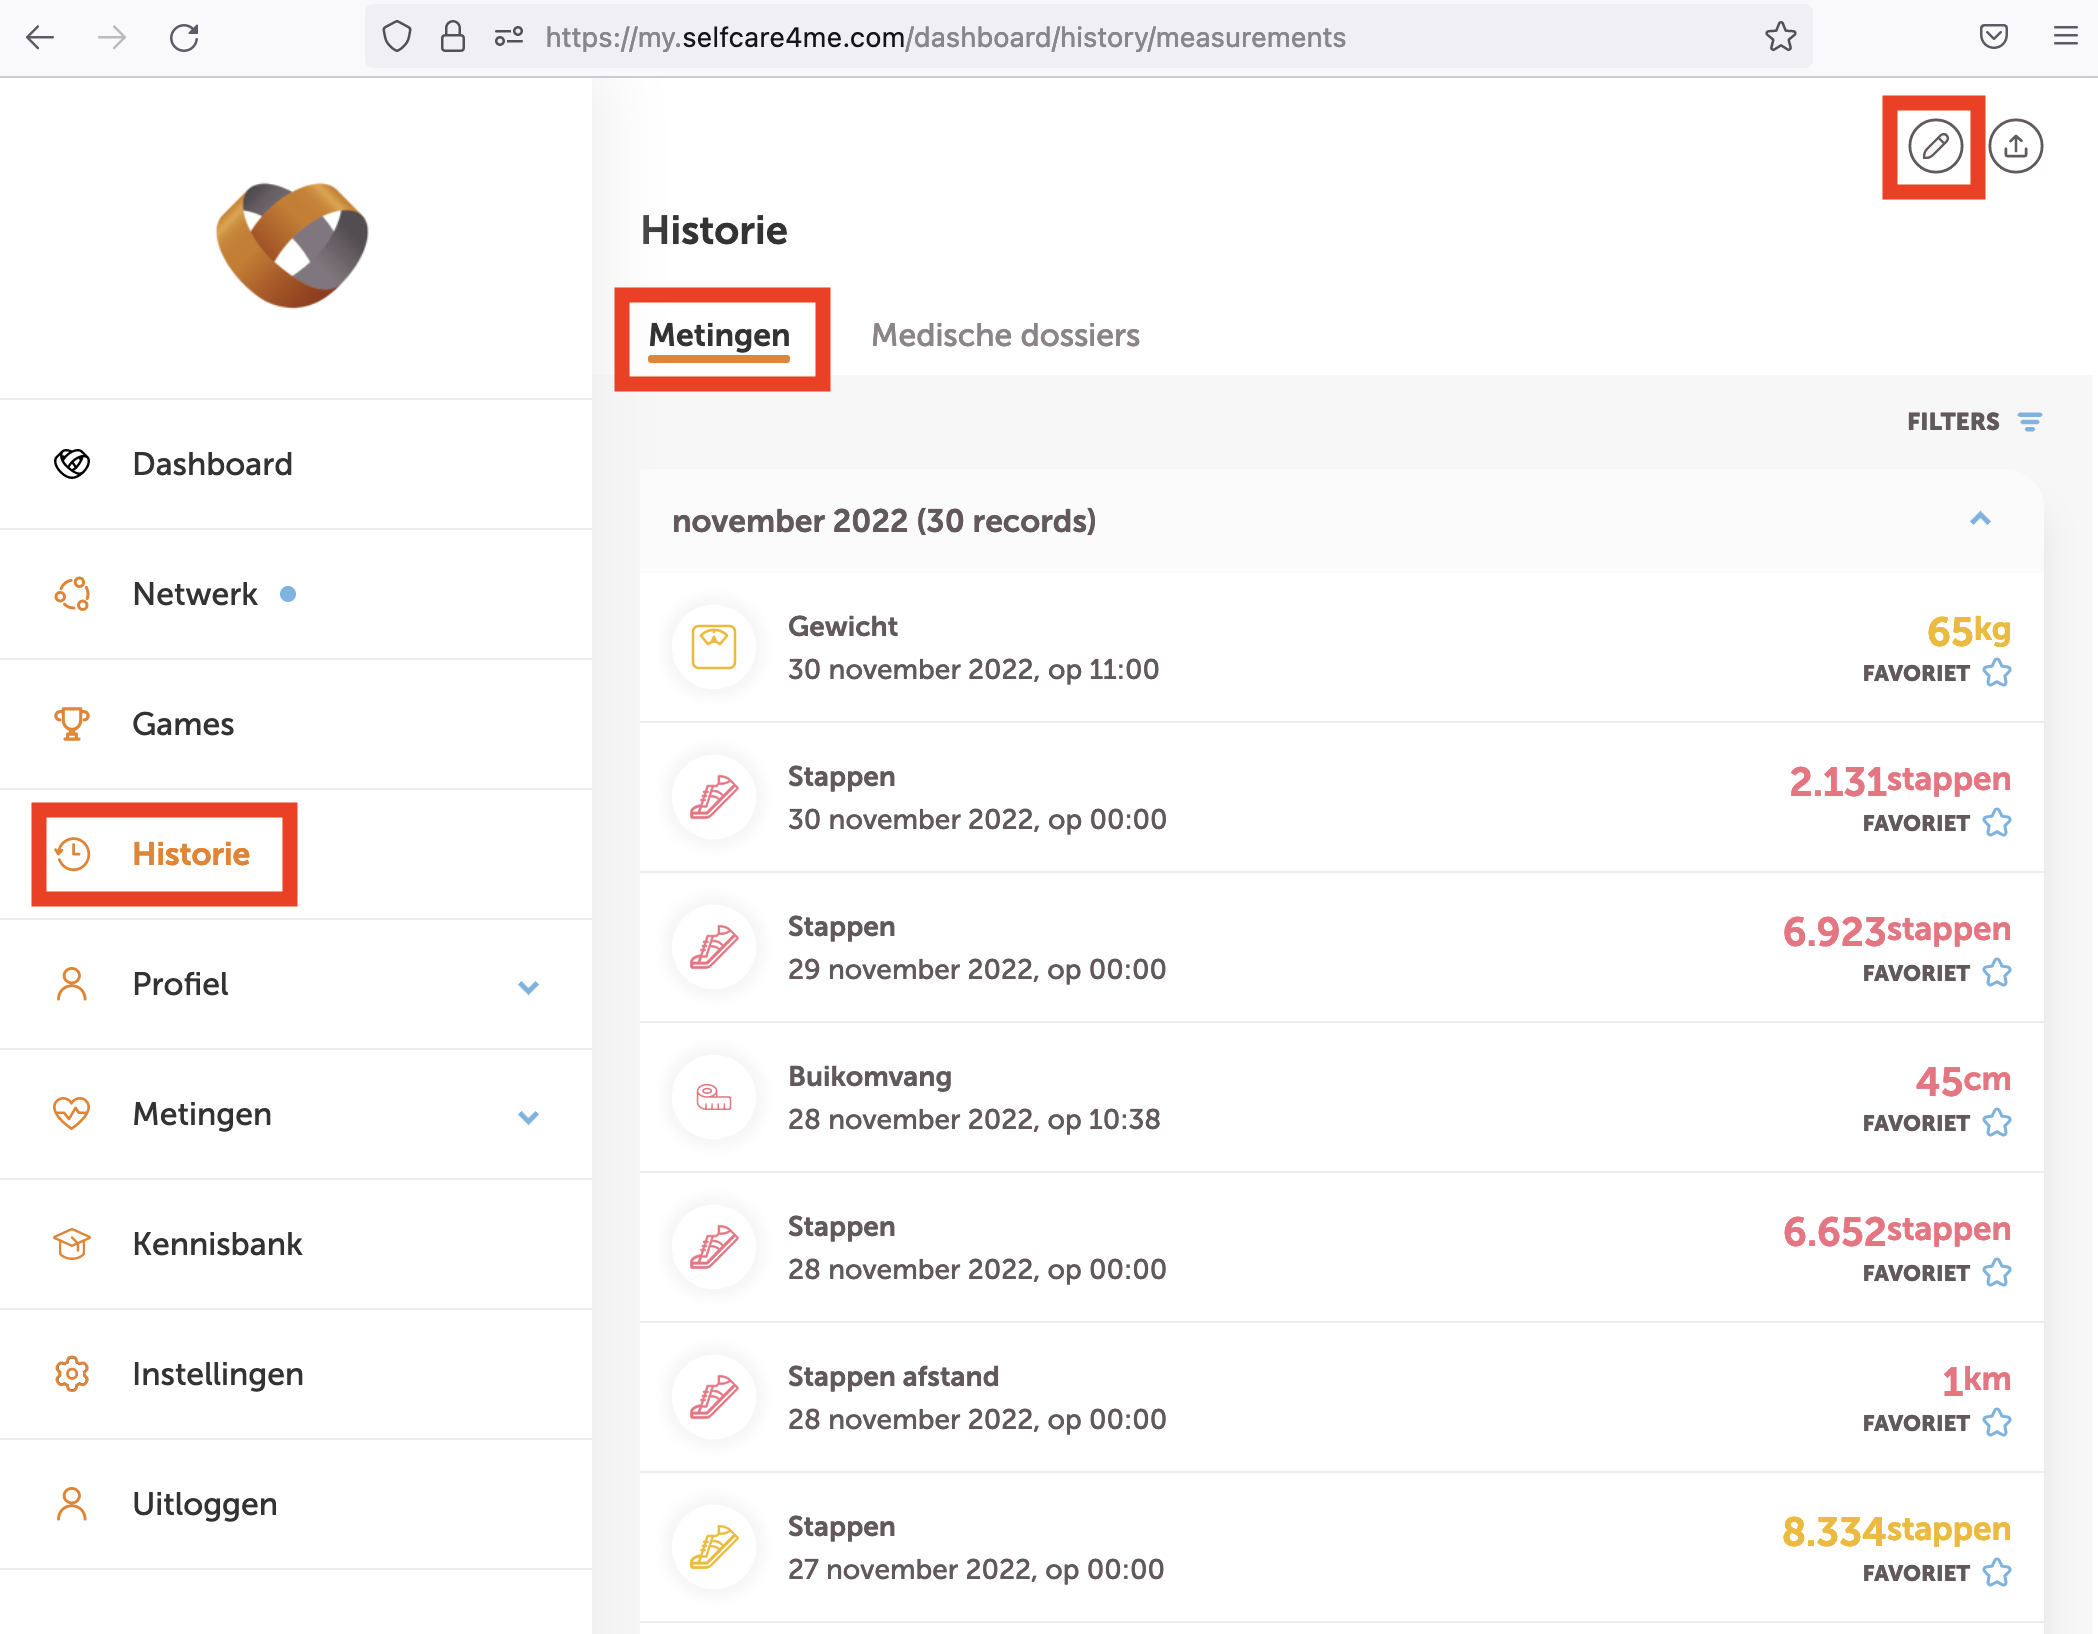Toggle favoriet star for Buikomvang 45cm
Screen dimensions: 2098x1634
tap(1997, 1123)
